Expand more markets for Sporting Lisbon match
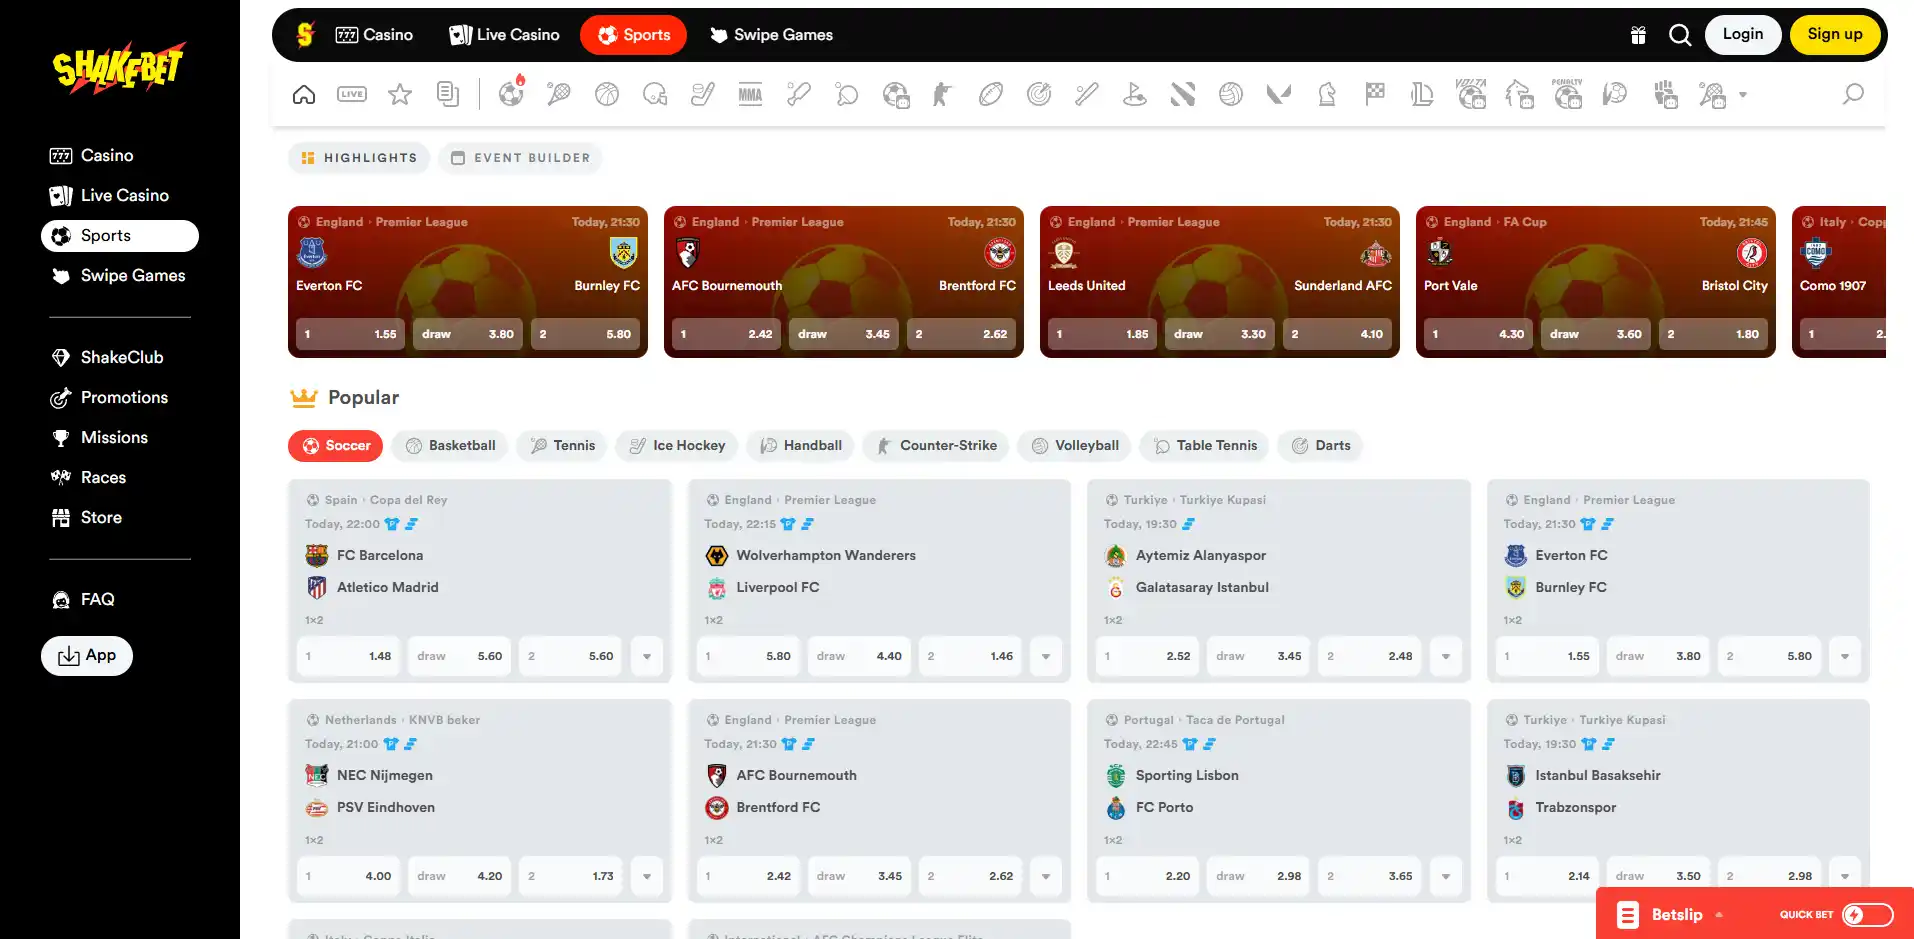The height and width of the screenshot is (939, 1914). (x=1446, y=876)
